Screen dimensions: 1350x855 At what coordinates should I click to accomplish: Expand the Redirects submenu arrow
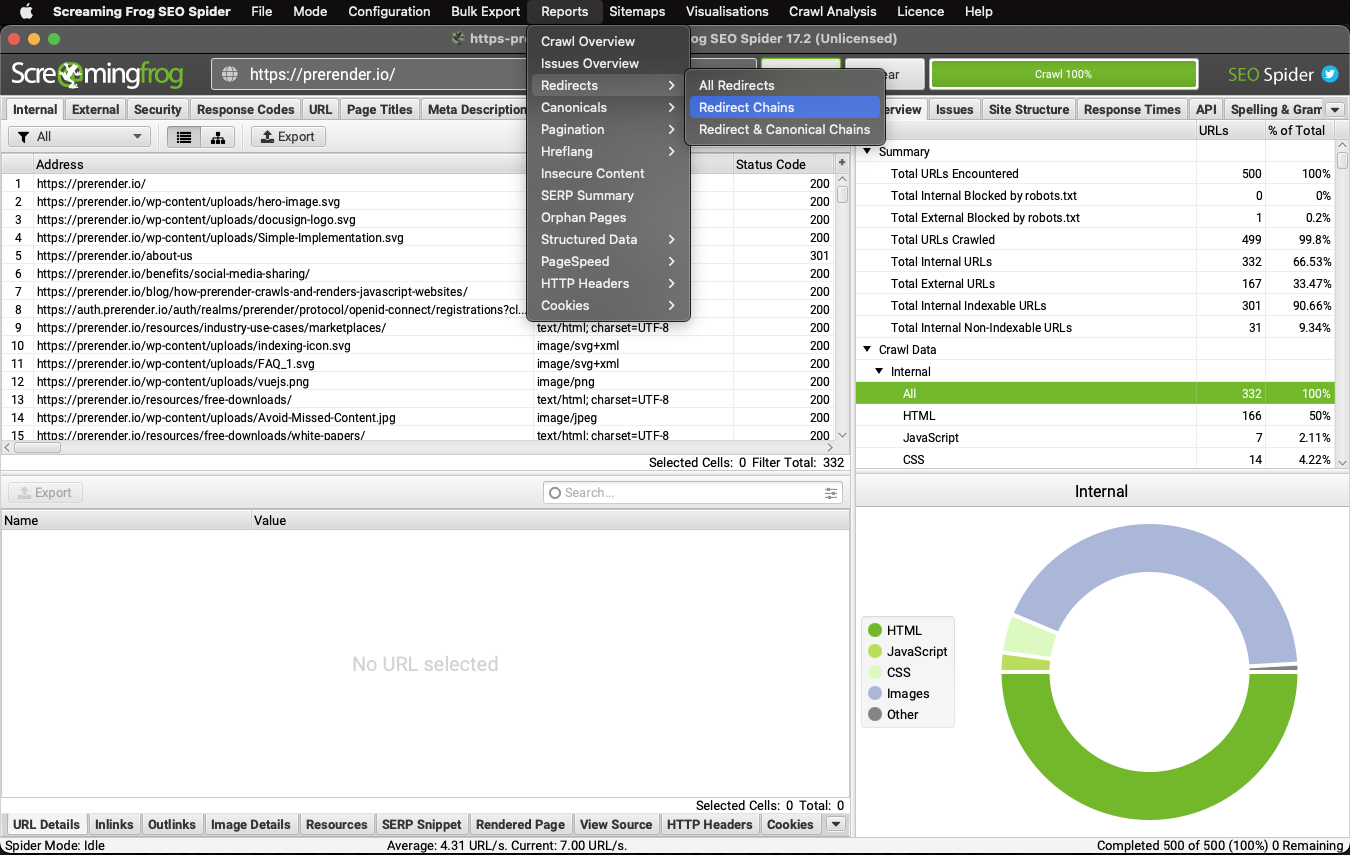(x=672, y=86)
